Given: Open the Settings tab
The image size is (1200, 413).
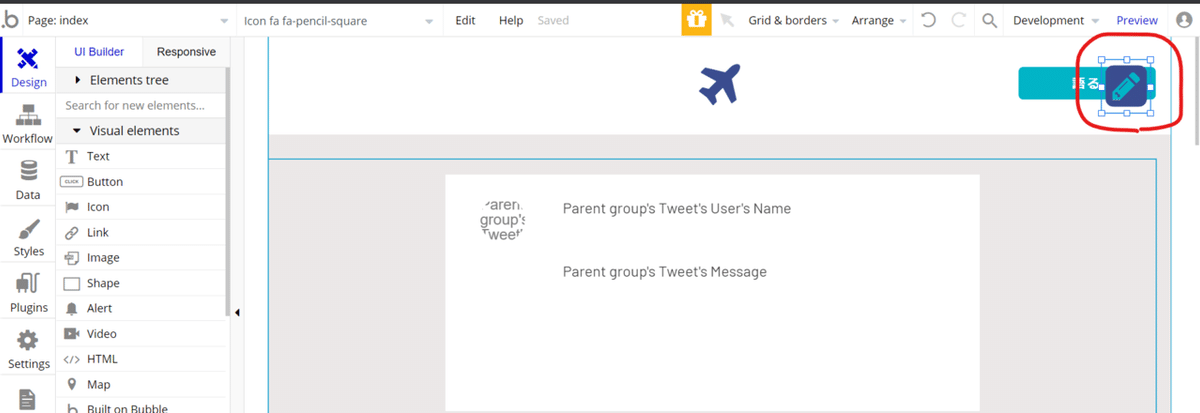Looking at the screenshot, I should [x=28, y=350].
